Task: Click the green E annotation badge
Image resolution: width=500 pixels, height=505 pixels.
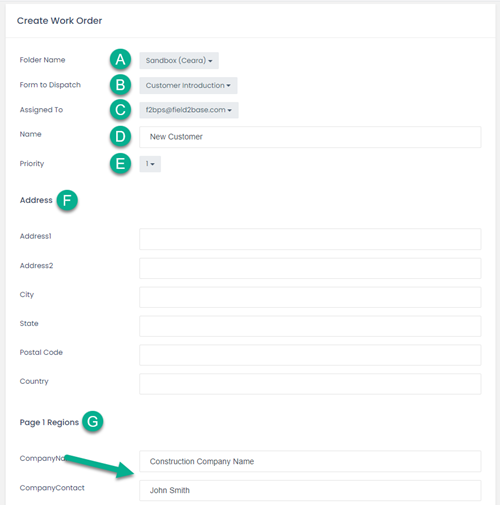Action: (x=120, y=164)
